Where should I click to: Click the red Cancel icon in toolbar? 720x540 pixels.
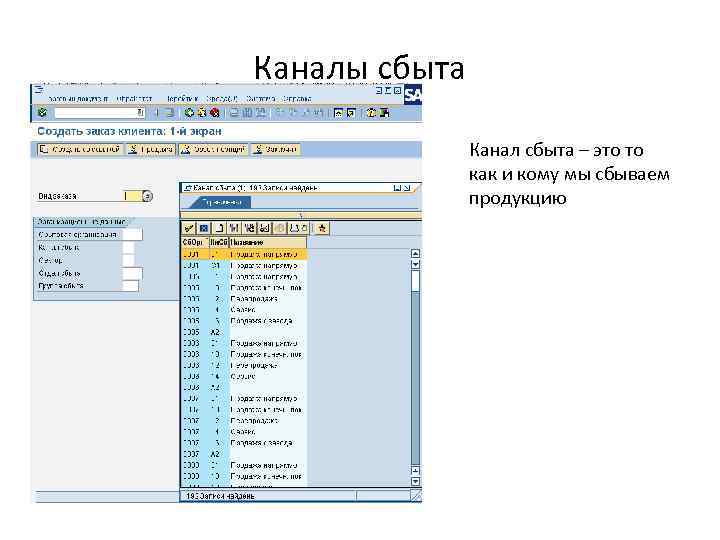coord(214,112)
